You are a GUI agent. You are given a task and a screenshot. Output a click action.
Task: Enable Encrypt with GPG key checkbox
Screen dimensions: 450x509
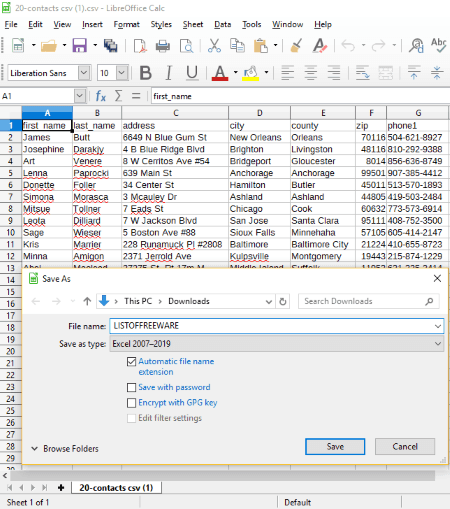click(131, 403)
